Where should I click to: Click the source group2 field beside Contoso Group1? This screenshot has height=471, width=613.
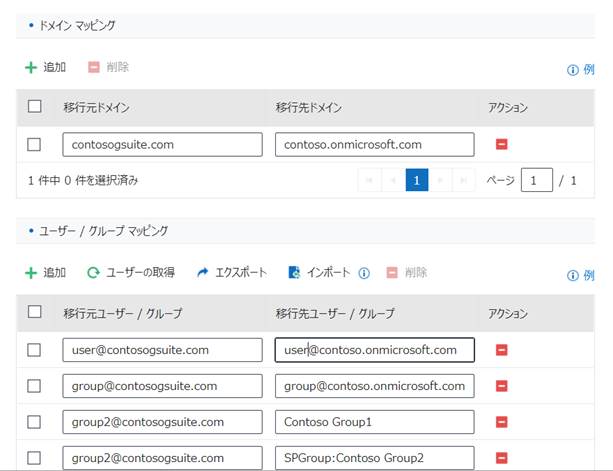tap(162, 422)
